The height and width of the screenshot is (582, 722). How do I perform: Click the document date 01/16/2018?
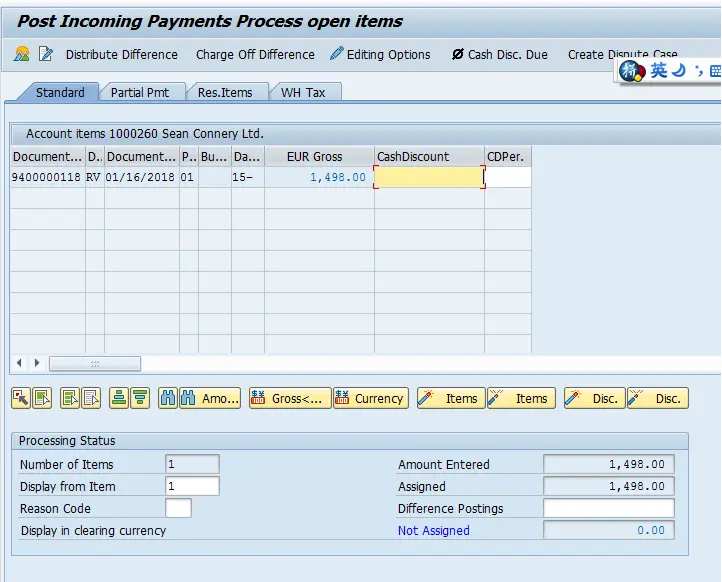(140, 177)
